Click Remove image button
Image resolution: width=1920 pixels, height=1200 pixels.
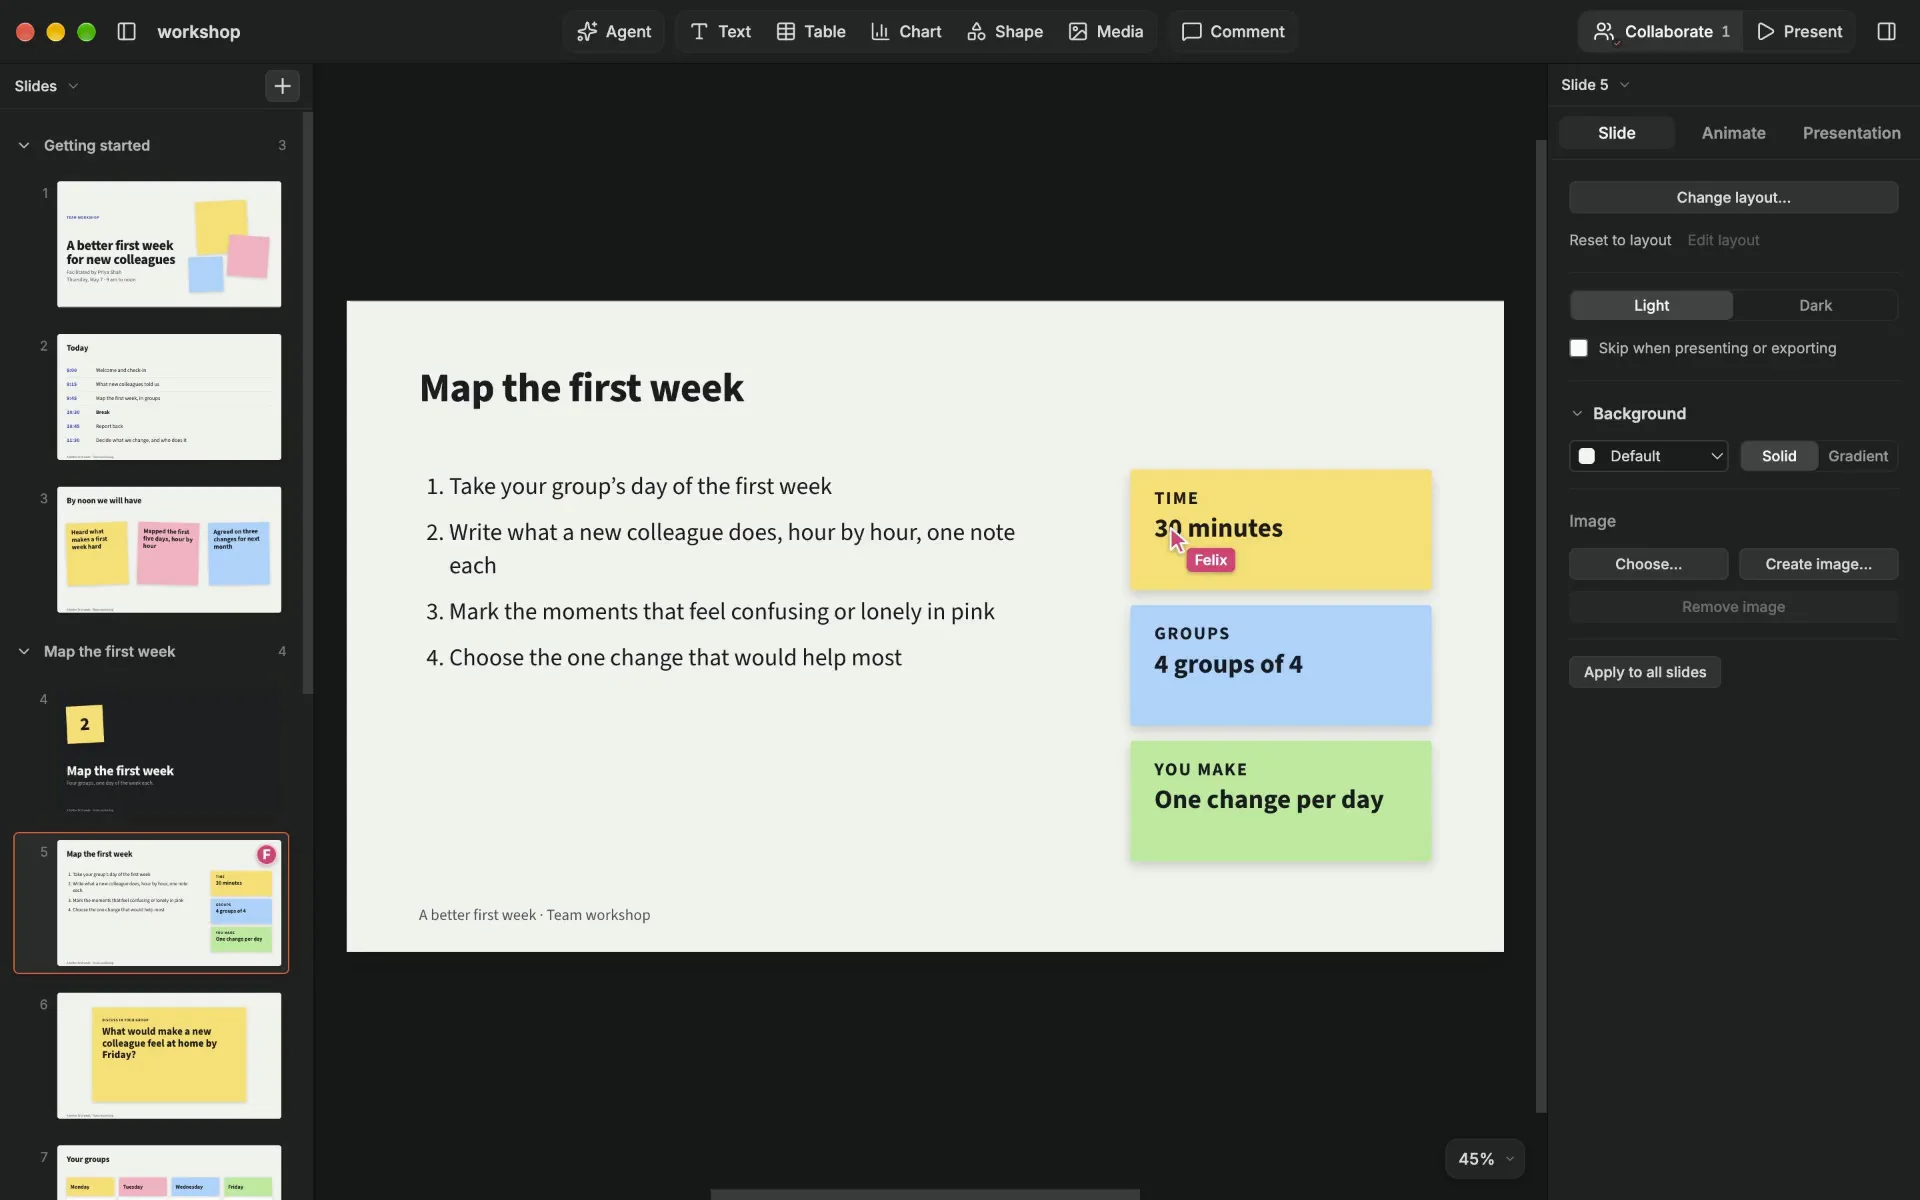point(1733,607)
